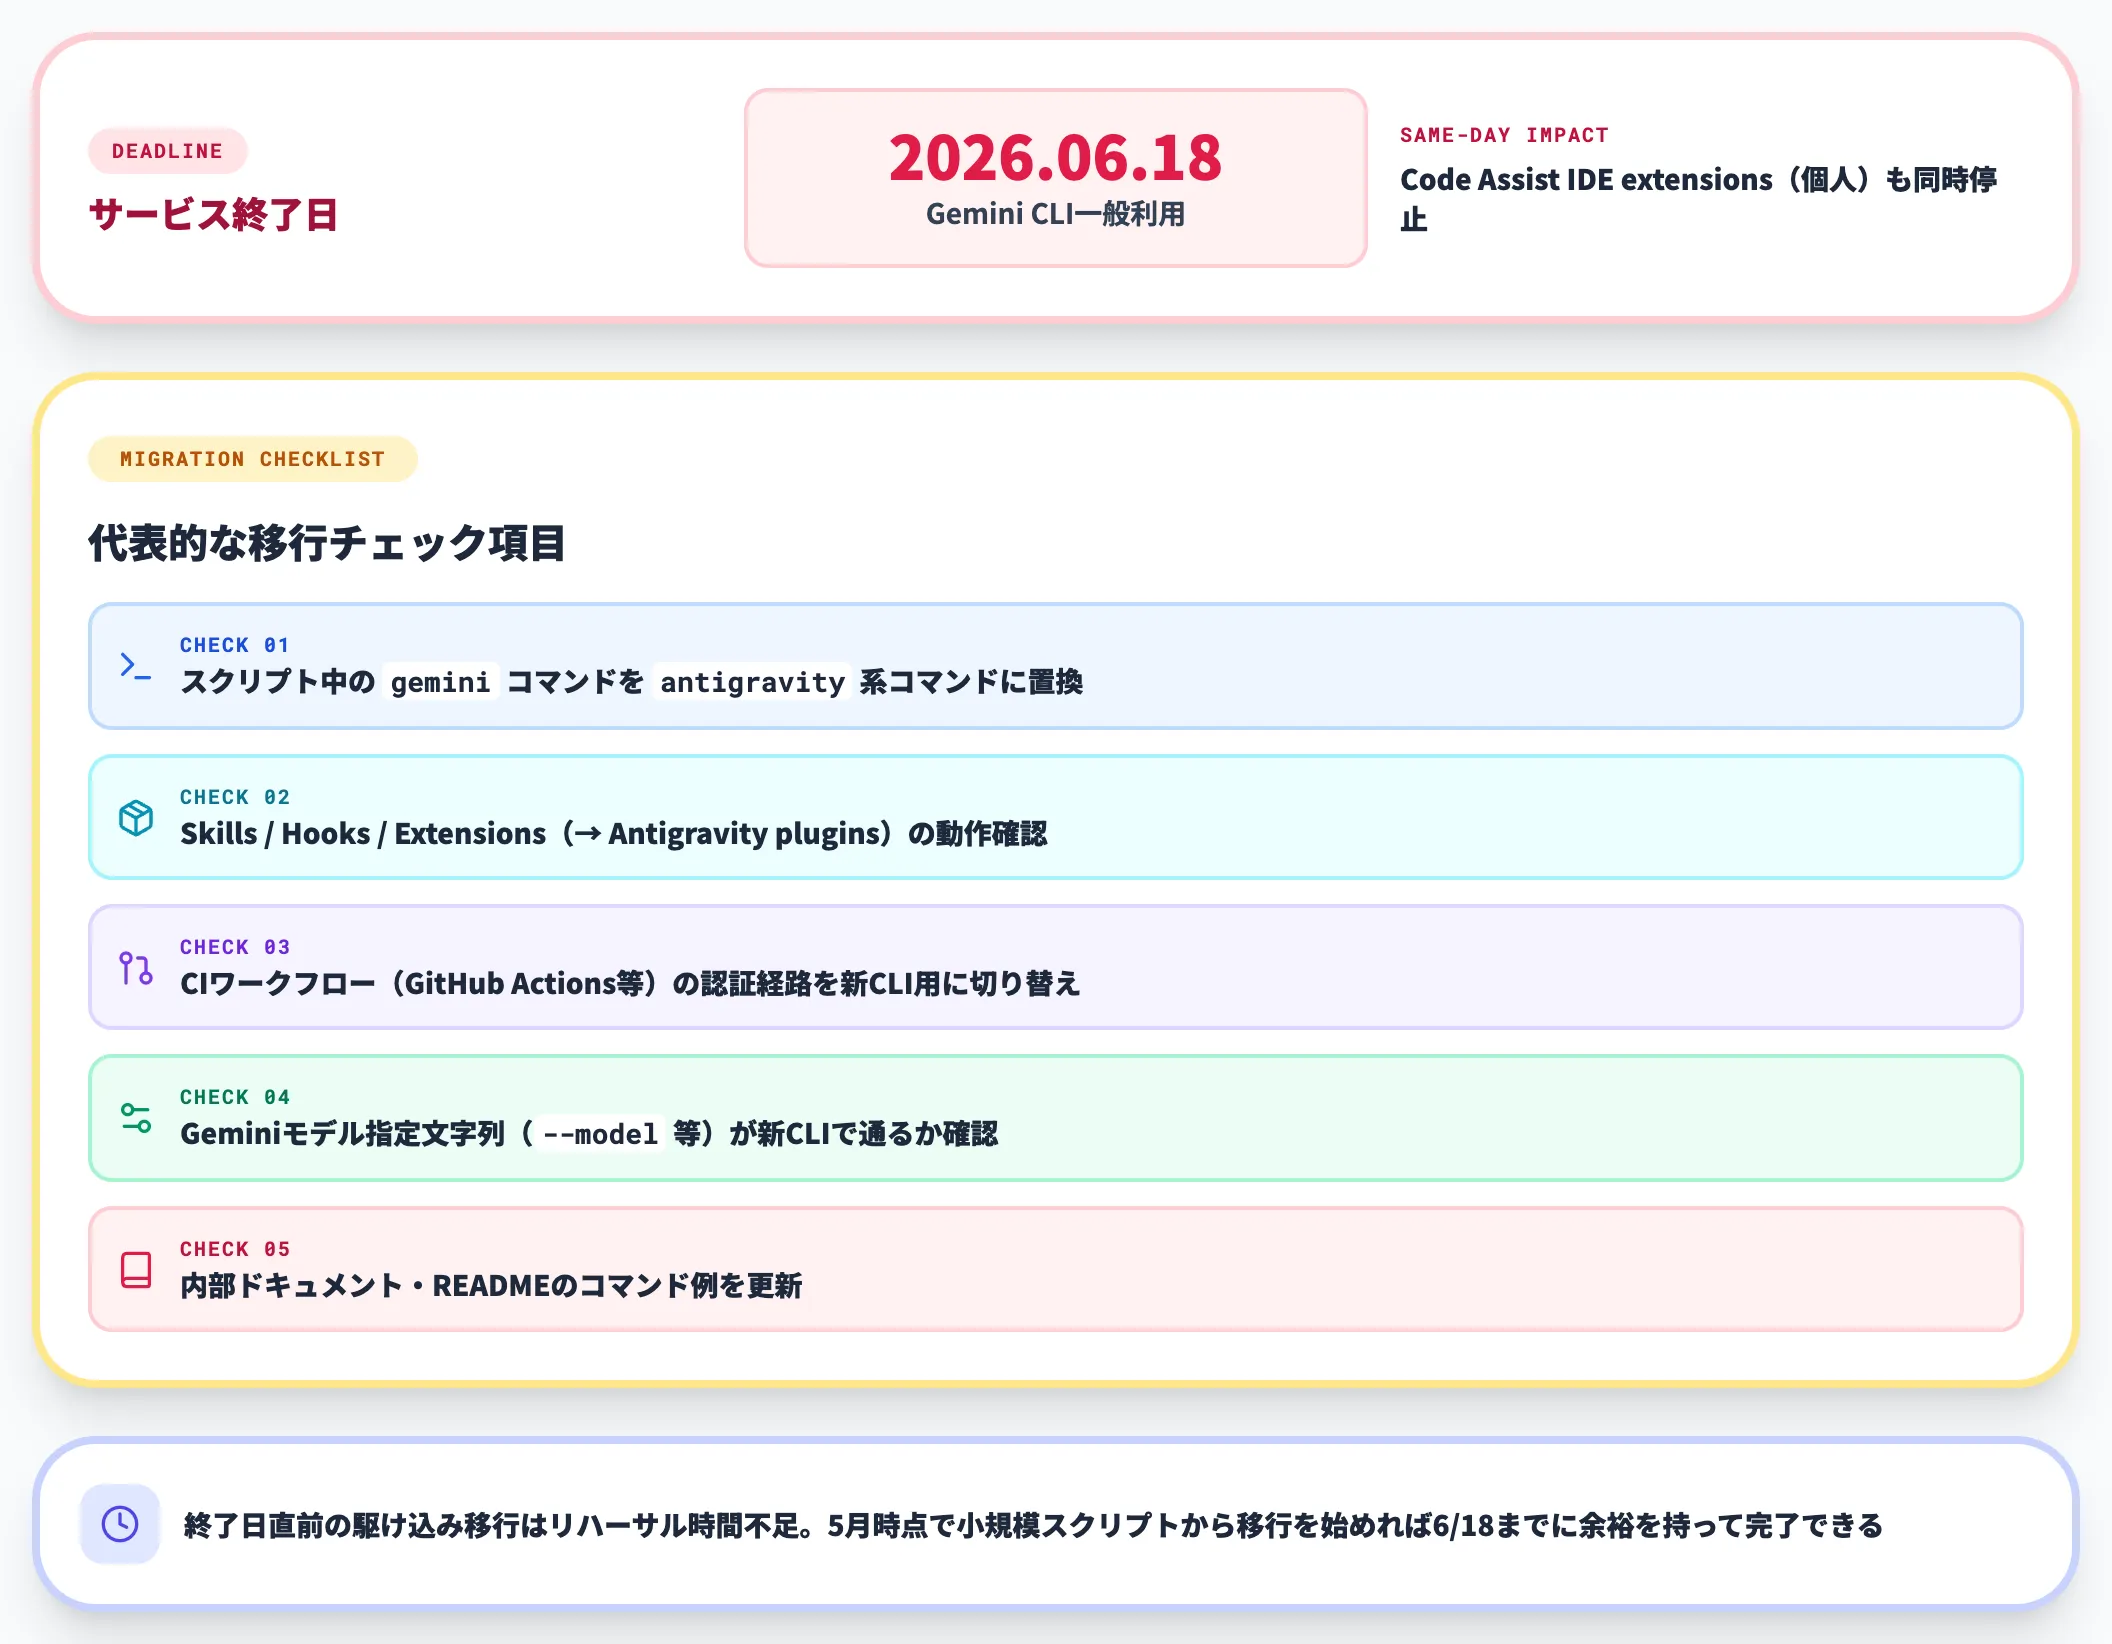This screenshot has height=1644, width=2112.
Task: Click the git pull request icon in CHECK 03
Action: (136, 968)
